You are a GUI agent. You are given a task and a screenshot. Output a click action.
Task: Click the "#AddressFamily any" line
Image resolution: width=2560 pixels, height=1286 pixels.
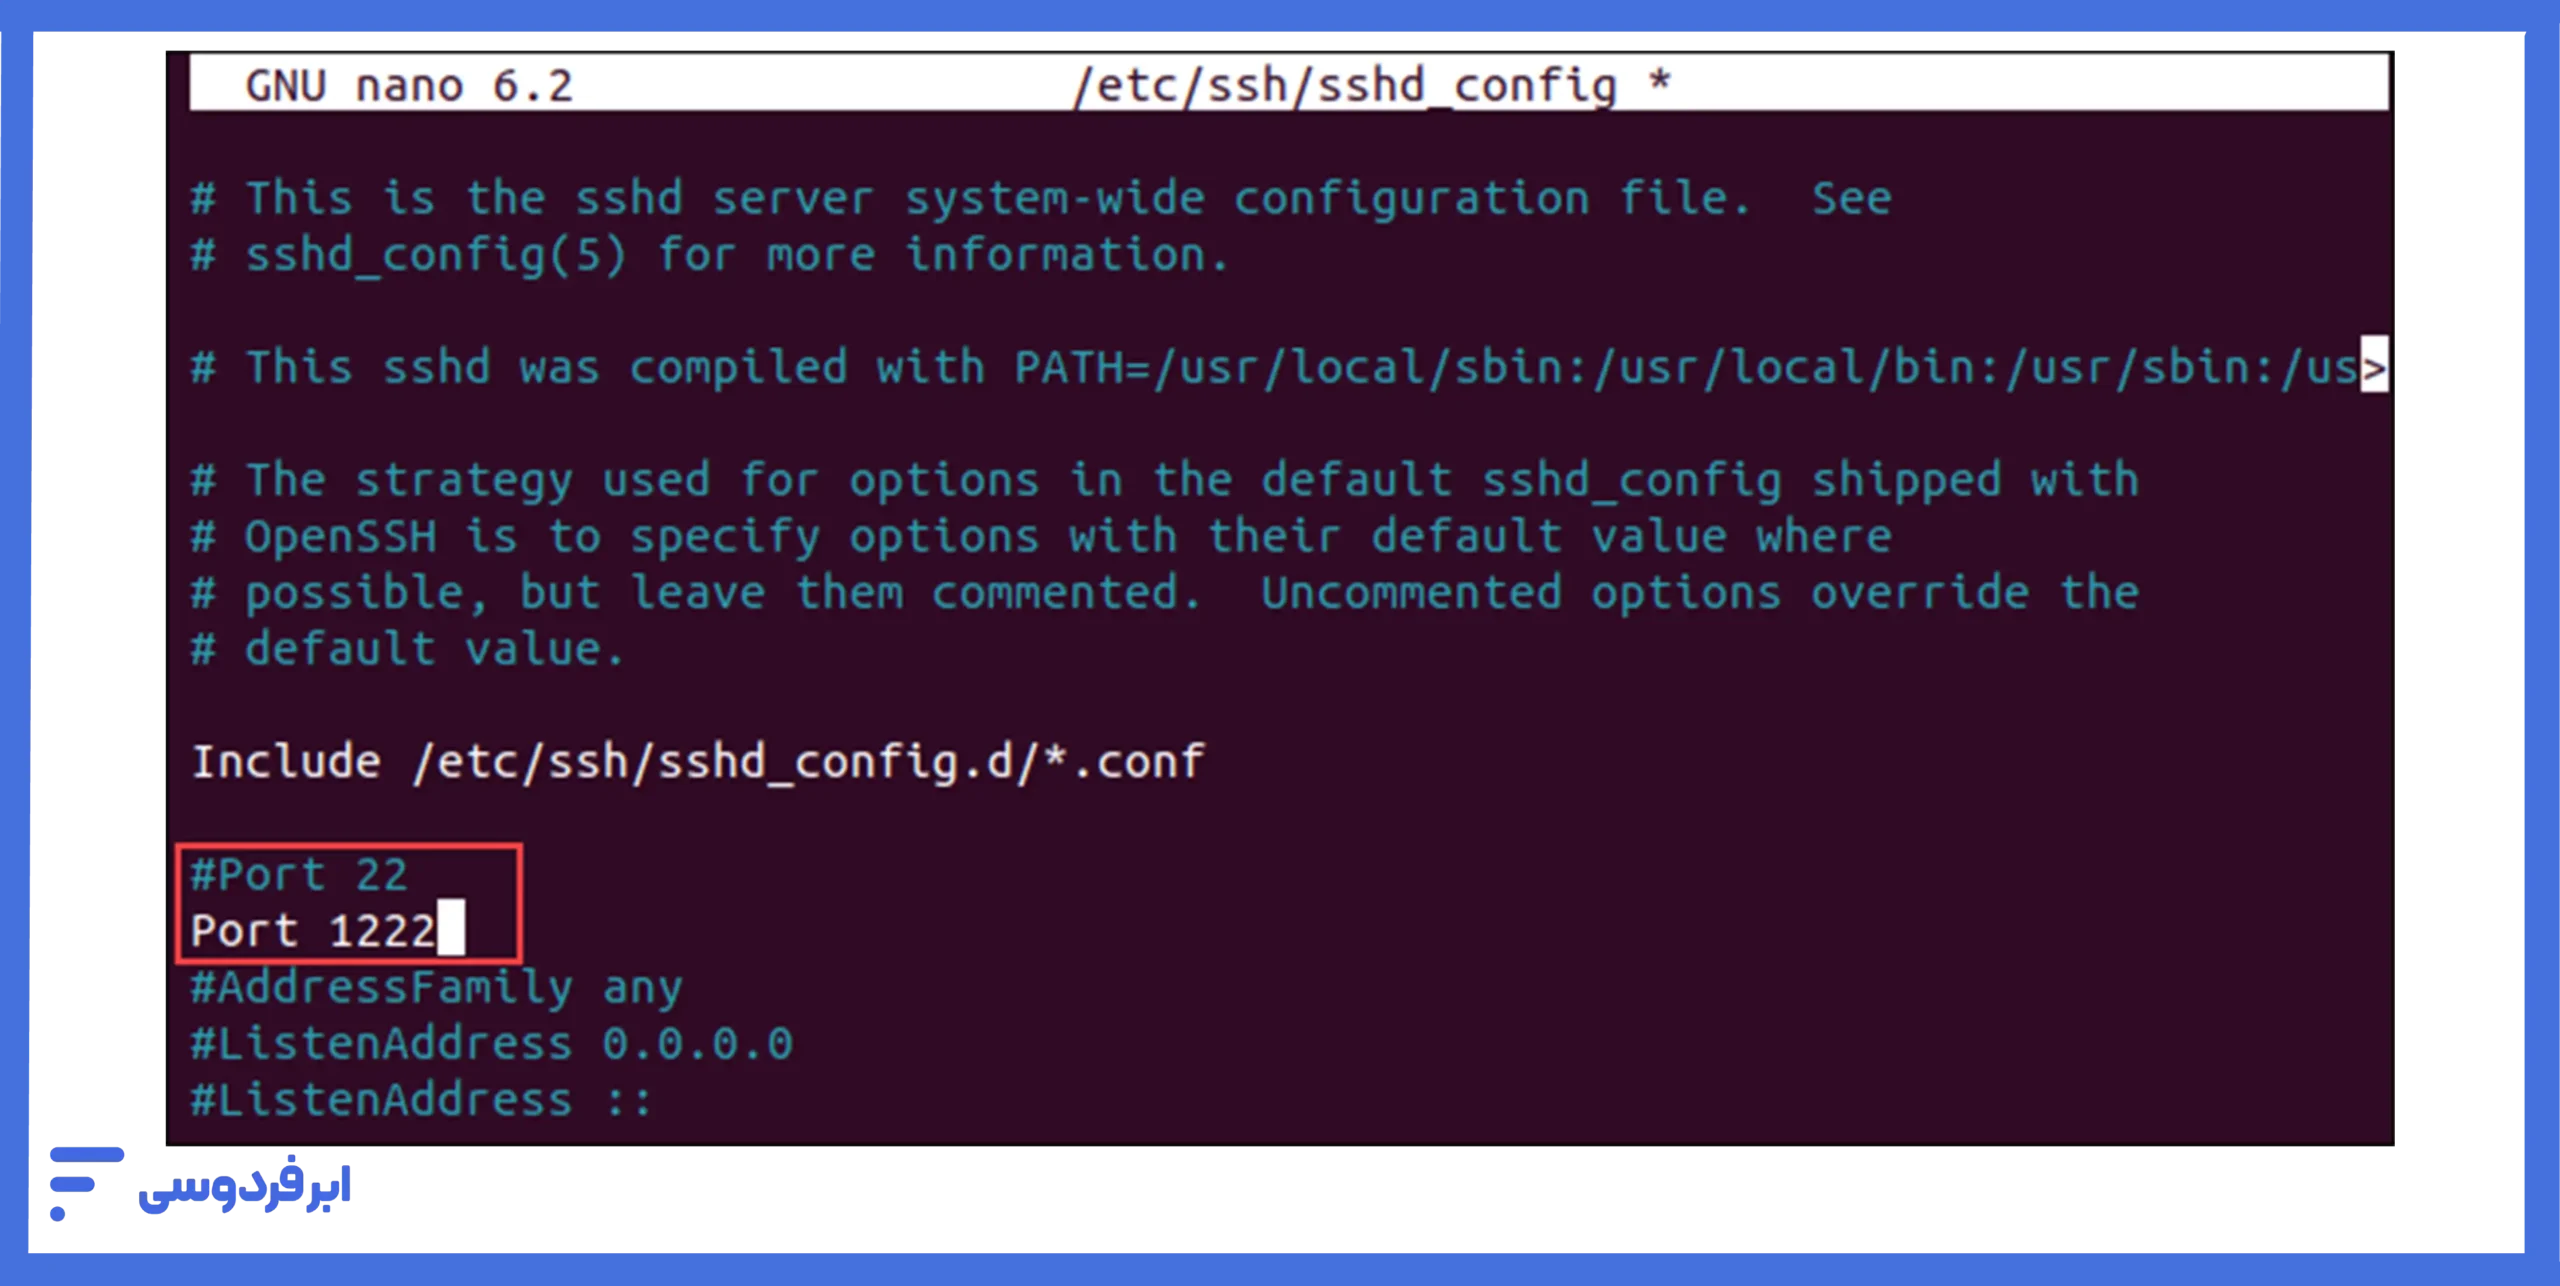[x=436, y=988]
